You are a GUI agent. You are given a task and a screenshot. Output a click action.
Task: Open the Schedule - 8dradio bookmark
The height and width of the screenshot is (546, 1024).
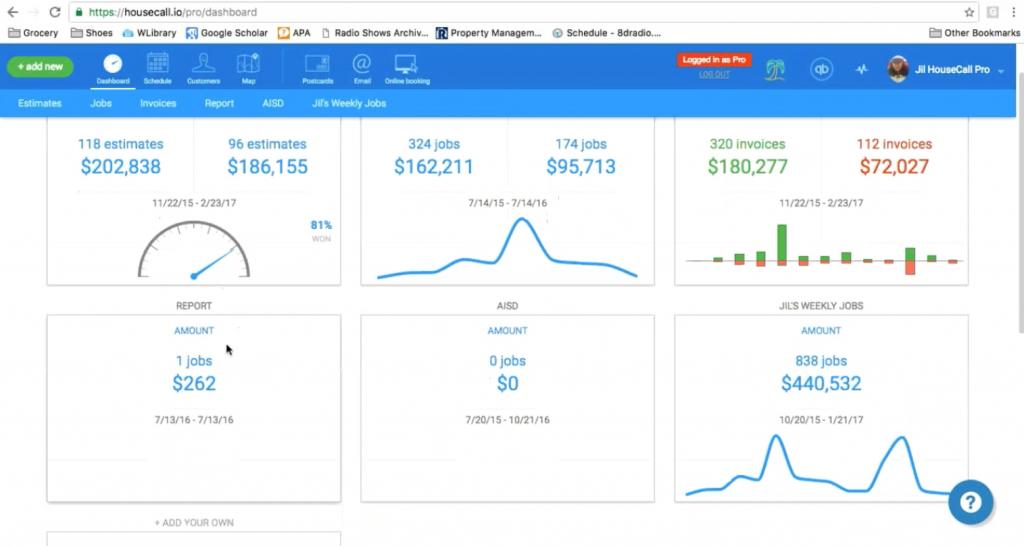pos(607,33)
